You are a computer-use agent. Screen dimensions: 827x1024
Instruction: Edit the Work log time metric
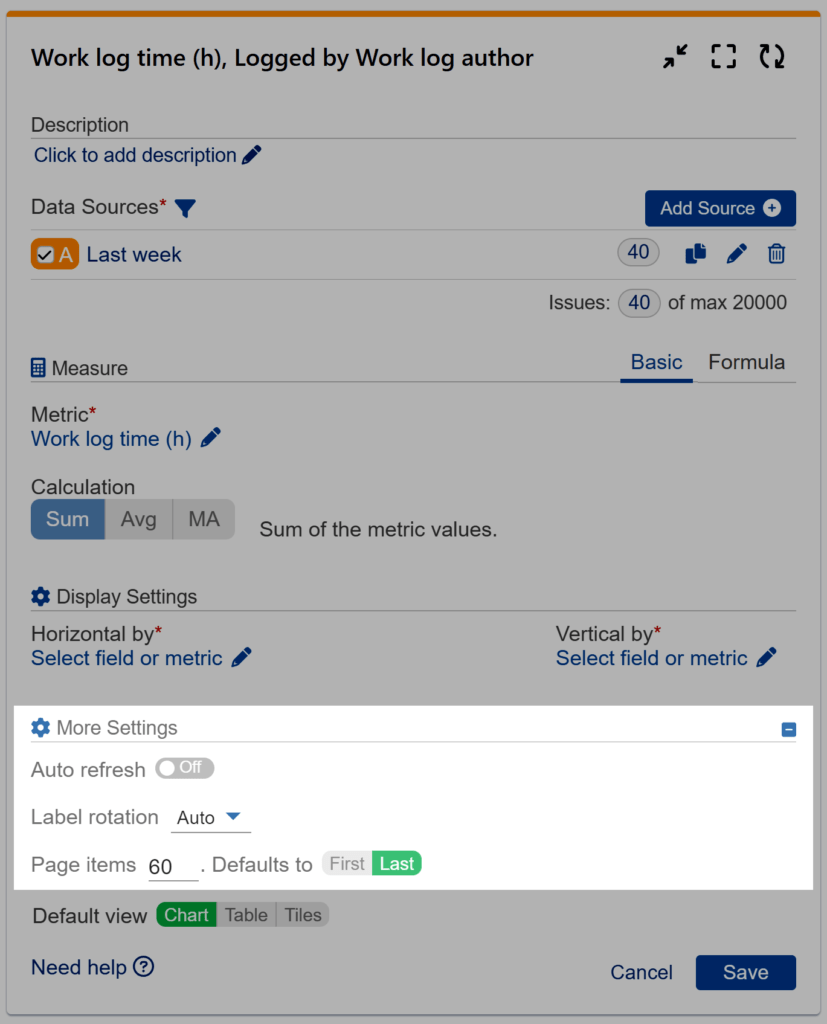[209, 438]
